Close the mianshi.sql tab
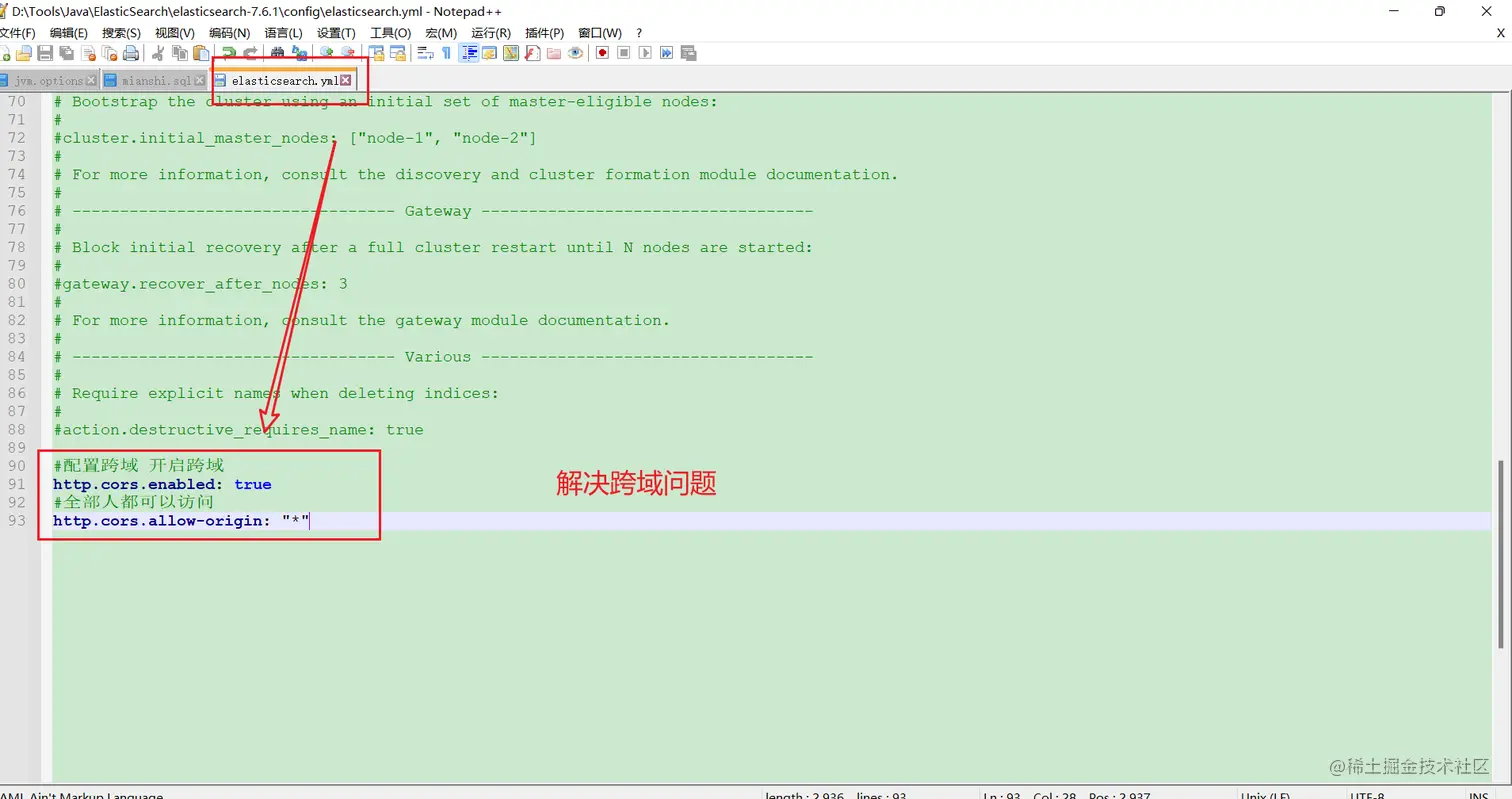Viewport: 1512px width, 799px height. [200, 80]
